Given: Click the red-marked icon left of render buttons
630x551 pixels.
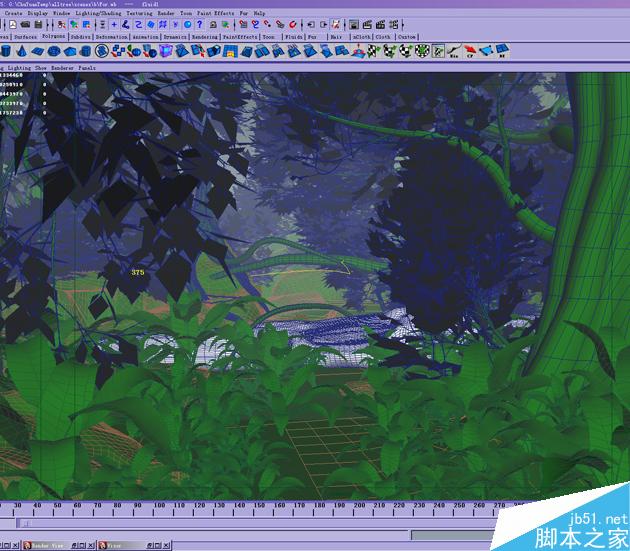Looking at the screenshot, I should coord(335,25).
